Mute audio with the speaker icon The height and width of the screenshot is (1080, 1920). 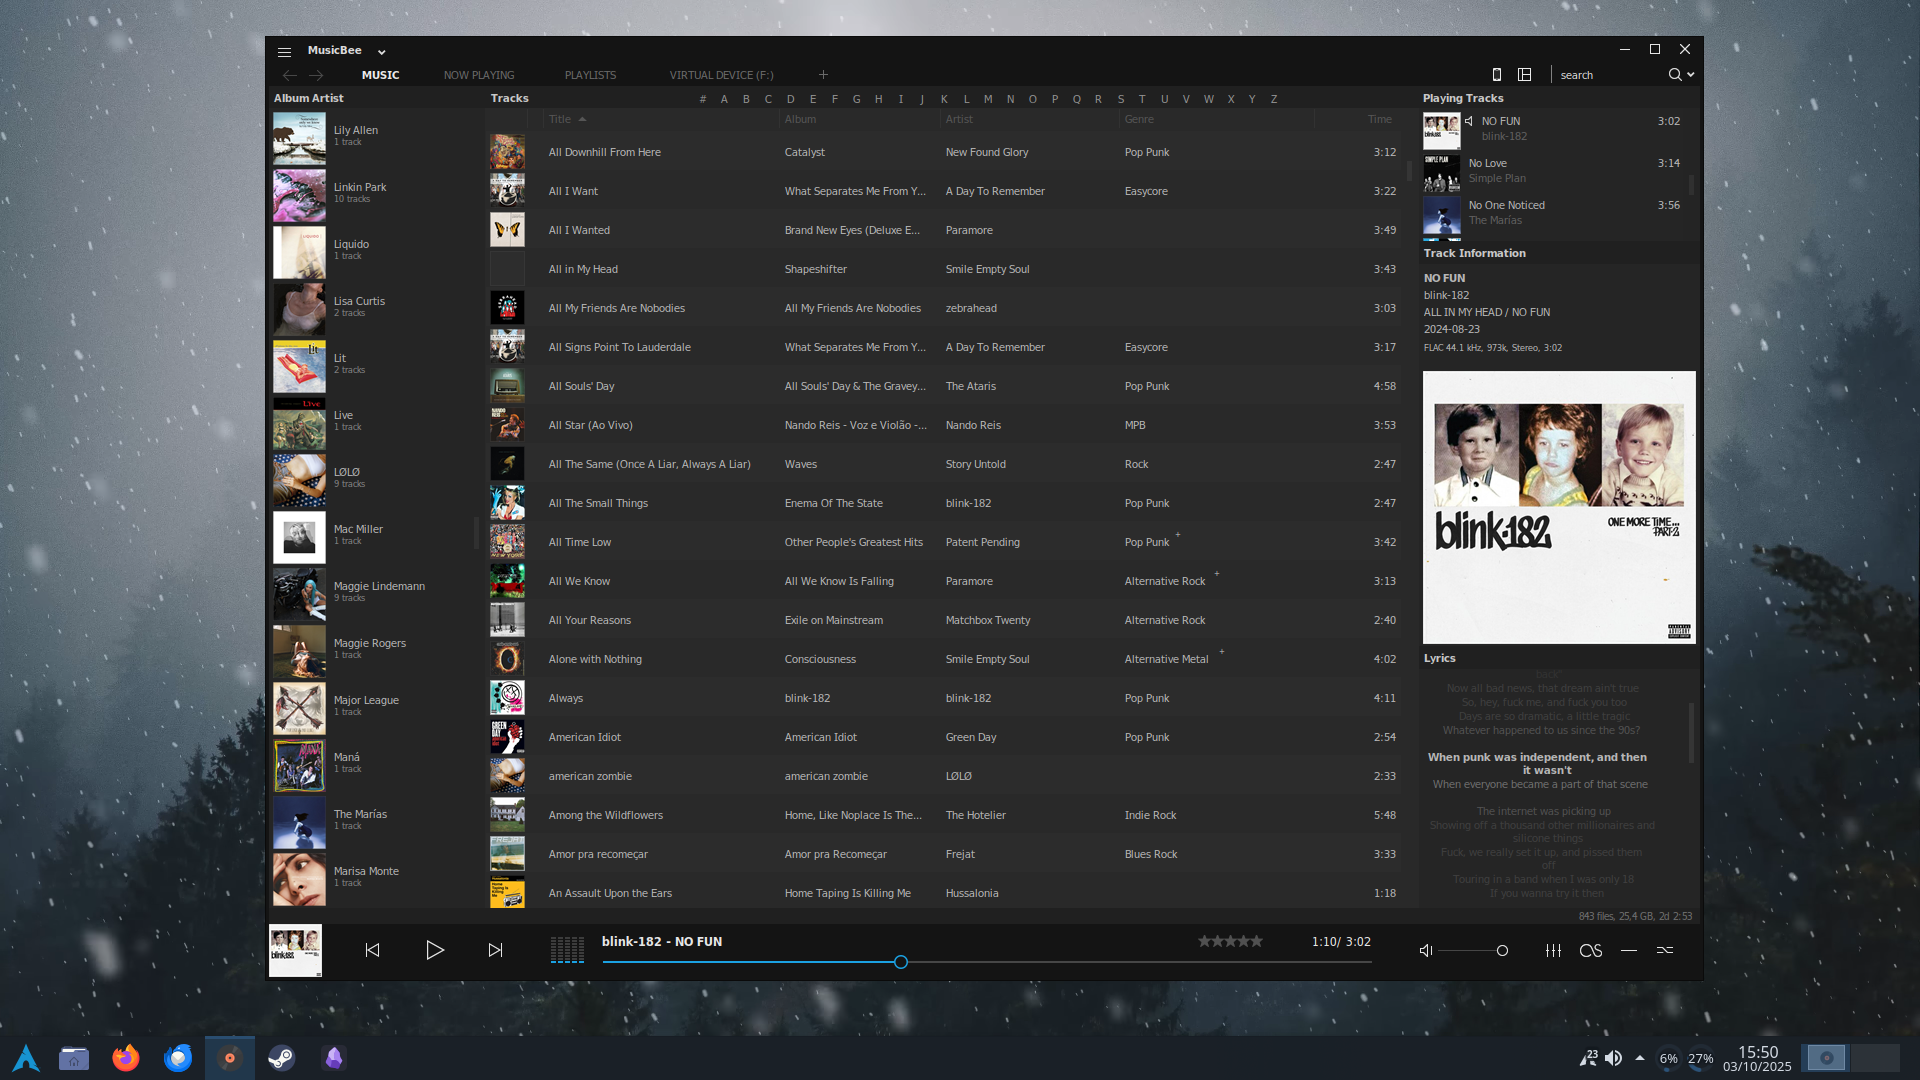[x=1426, y=951]
